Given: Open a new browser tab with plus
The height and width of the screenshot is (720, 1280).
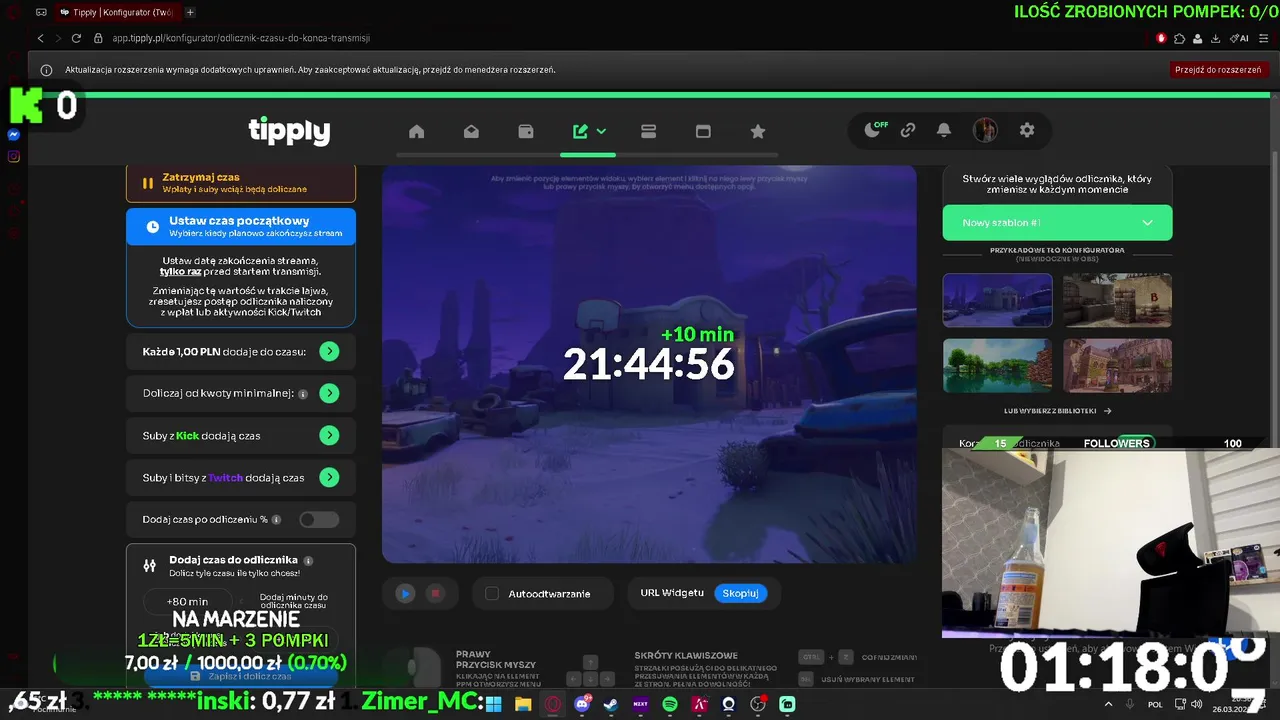Looking at the screenshot, I should pyautogui.click(x=190, y=12).
